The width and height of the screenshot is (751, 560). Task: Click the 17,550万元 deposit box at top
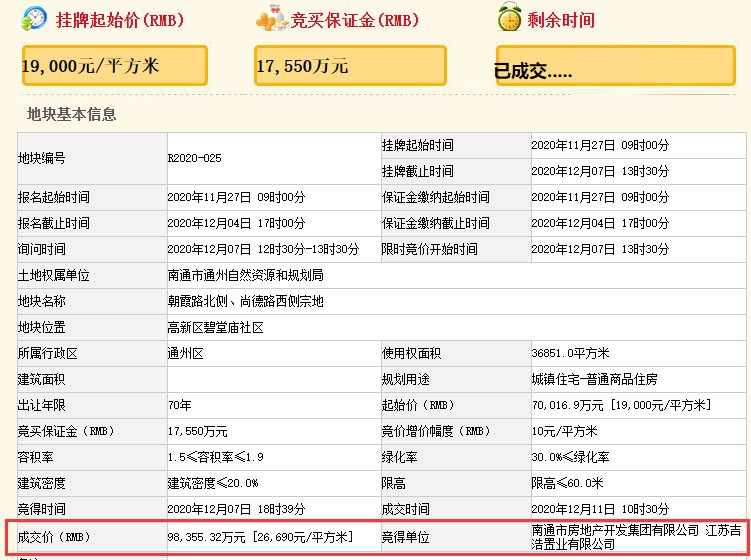tap(350, 66)
